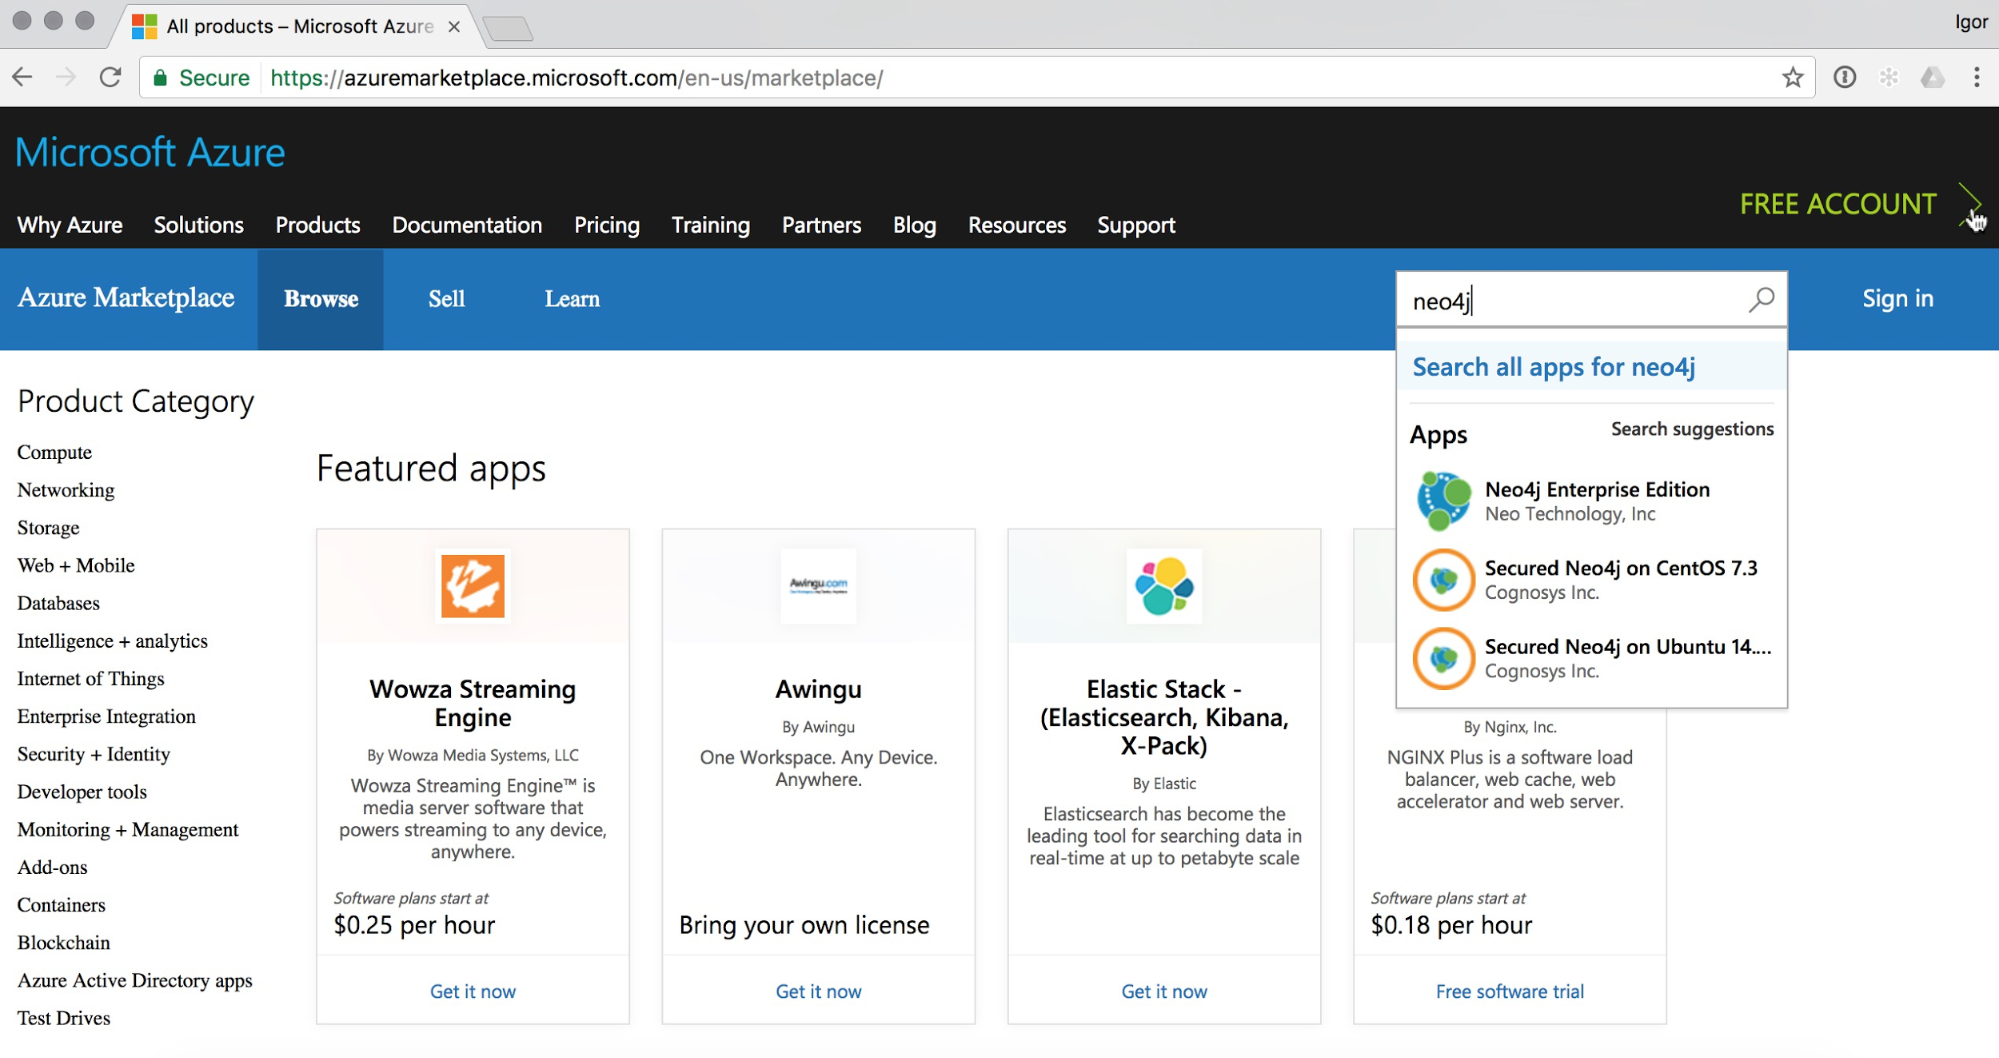Click the Elastic Stack logo
This screenshot has height=1058, width=1999.
(x=1164, y=586)
